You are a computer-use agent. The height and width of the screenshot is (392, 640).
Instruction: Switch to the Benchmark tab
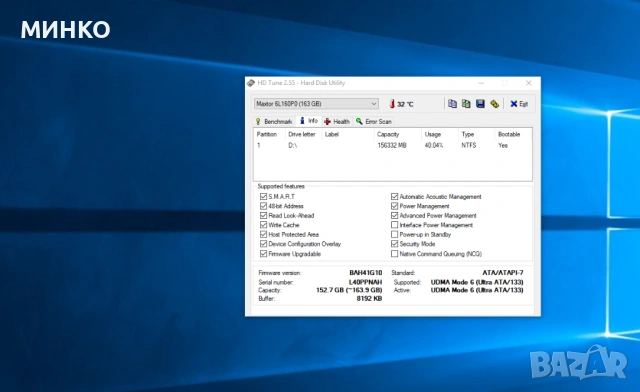click(x=274, y=121)
